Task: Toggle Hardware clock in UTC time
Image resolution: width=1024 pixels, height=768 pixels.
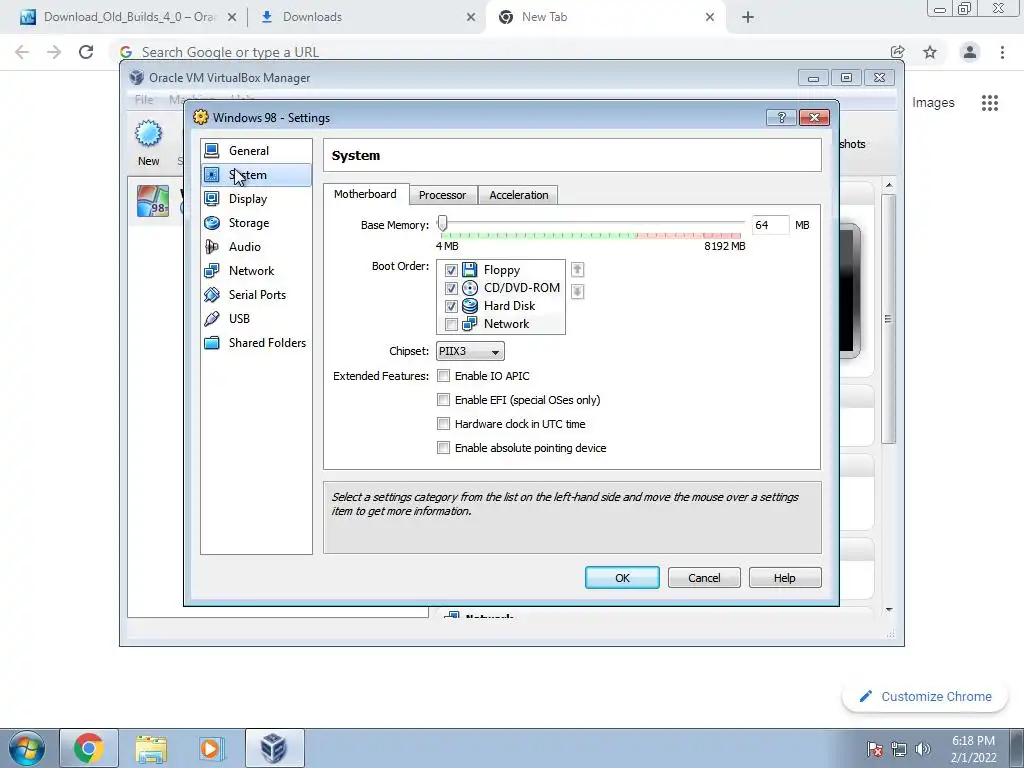Action: point(443,424)
